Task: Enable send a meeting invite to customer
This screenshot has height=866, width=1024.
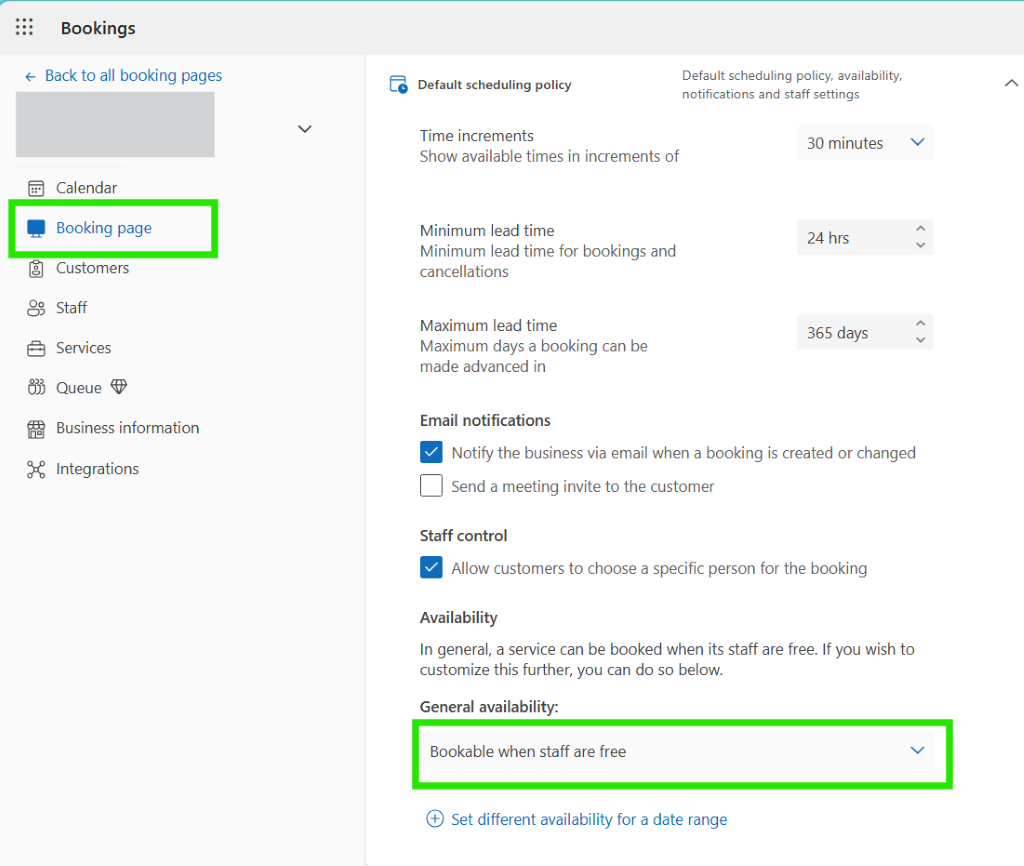Action: tap(431, 485)
